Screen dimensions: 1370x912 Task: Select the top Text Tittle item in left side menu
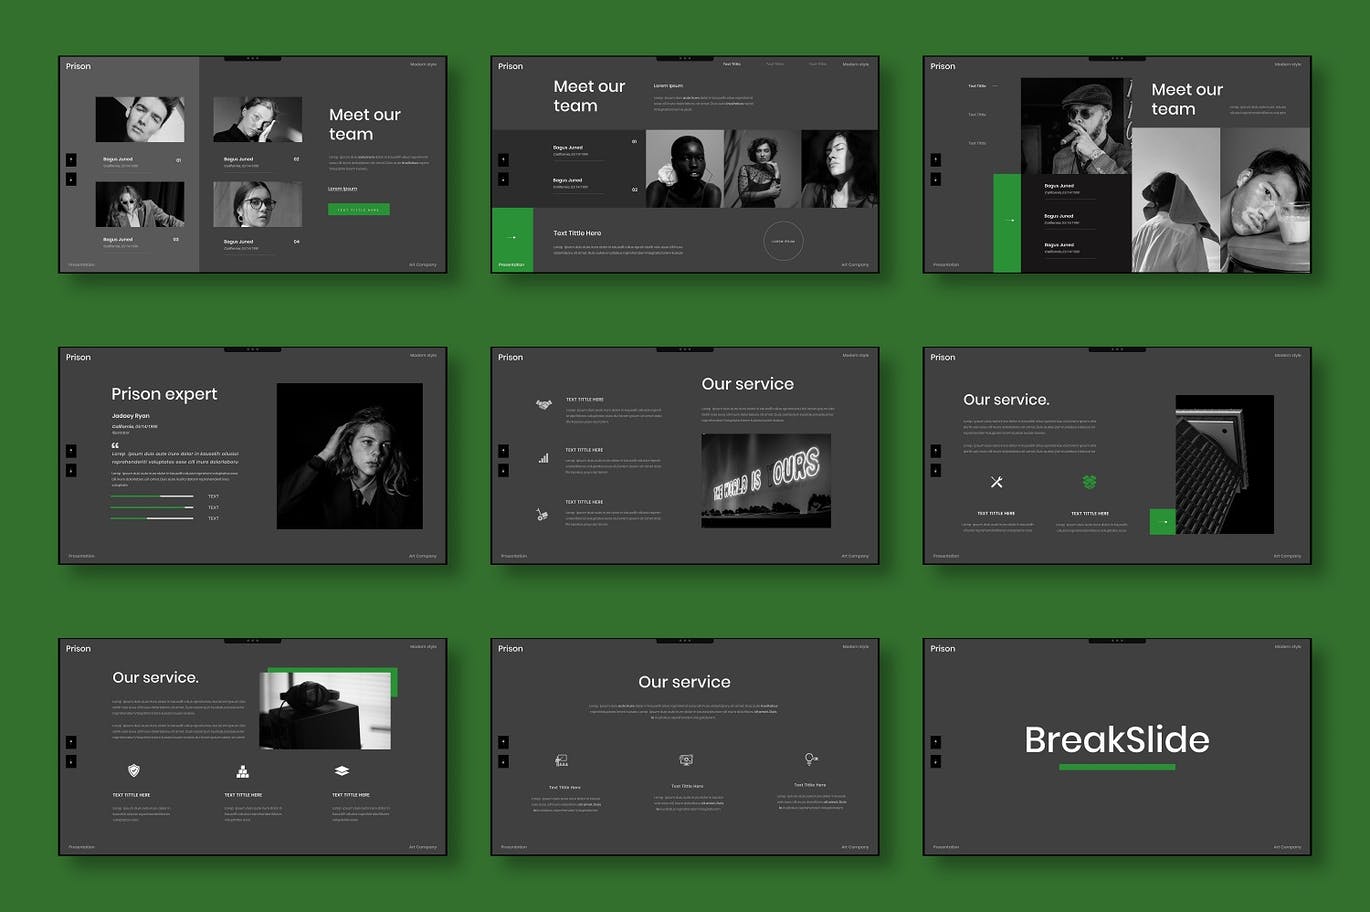977,86
